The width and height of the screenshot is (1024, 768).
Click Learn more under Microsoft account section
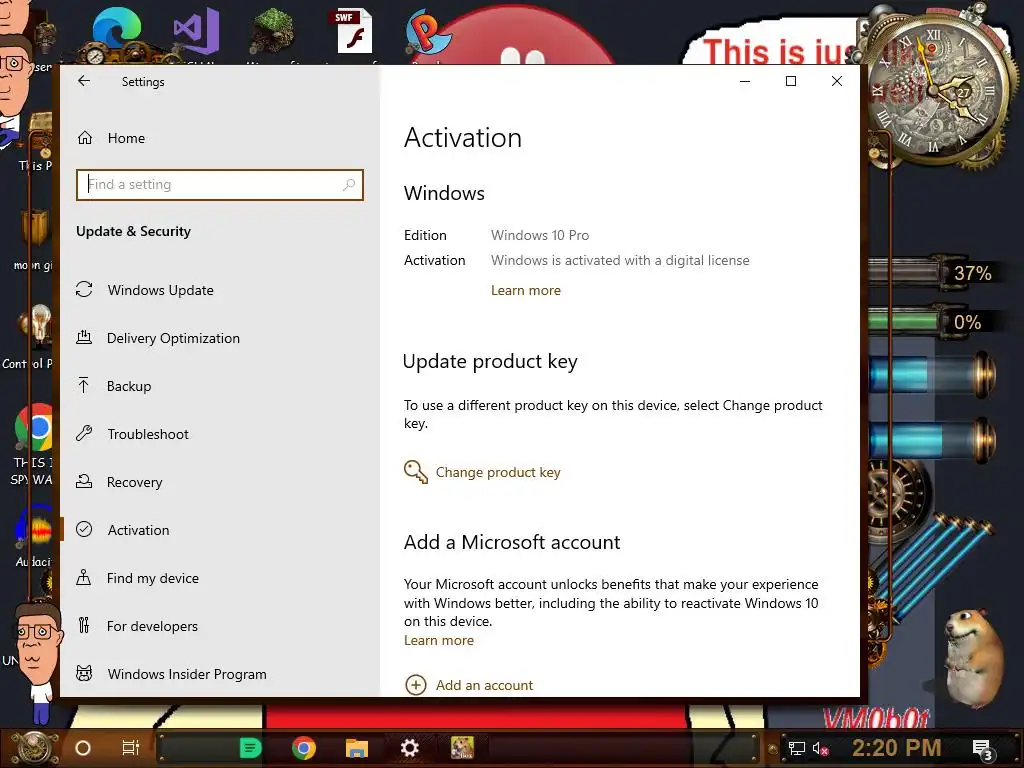(439, 641)
